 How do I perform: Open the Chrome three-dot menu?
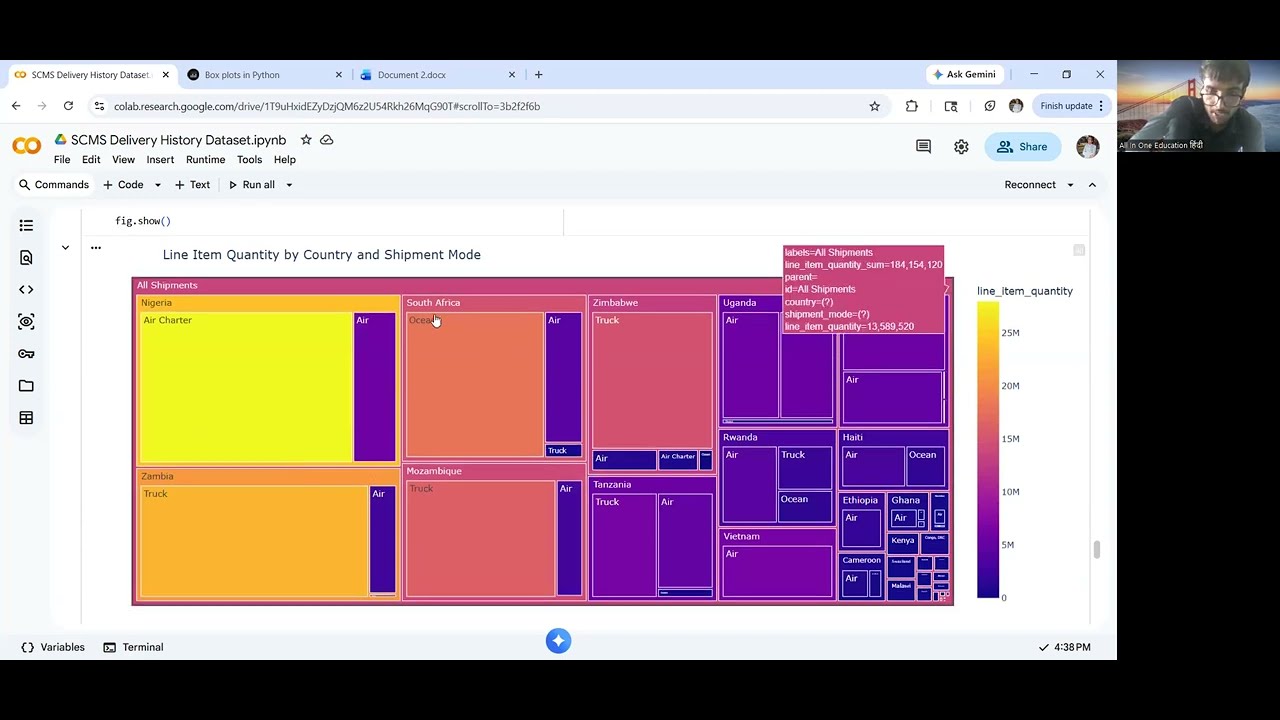click(1101, 106)
